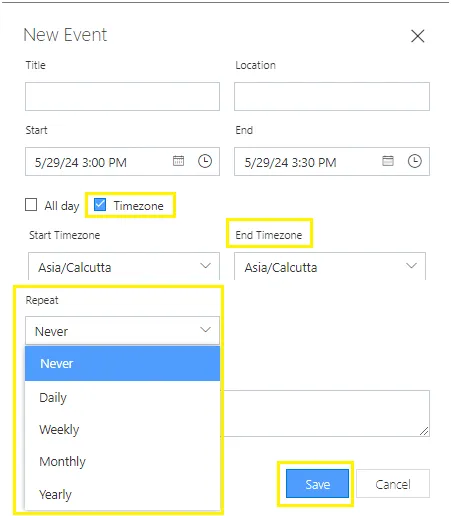
Task: Save the new event
Action: pyautogui.click(x=317, y=484)
